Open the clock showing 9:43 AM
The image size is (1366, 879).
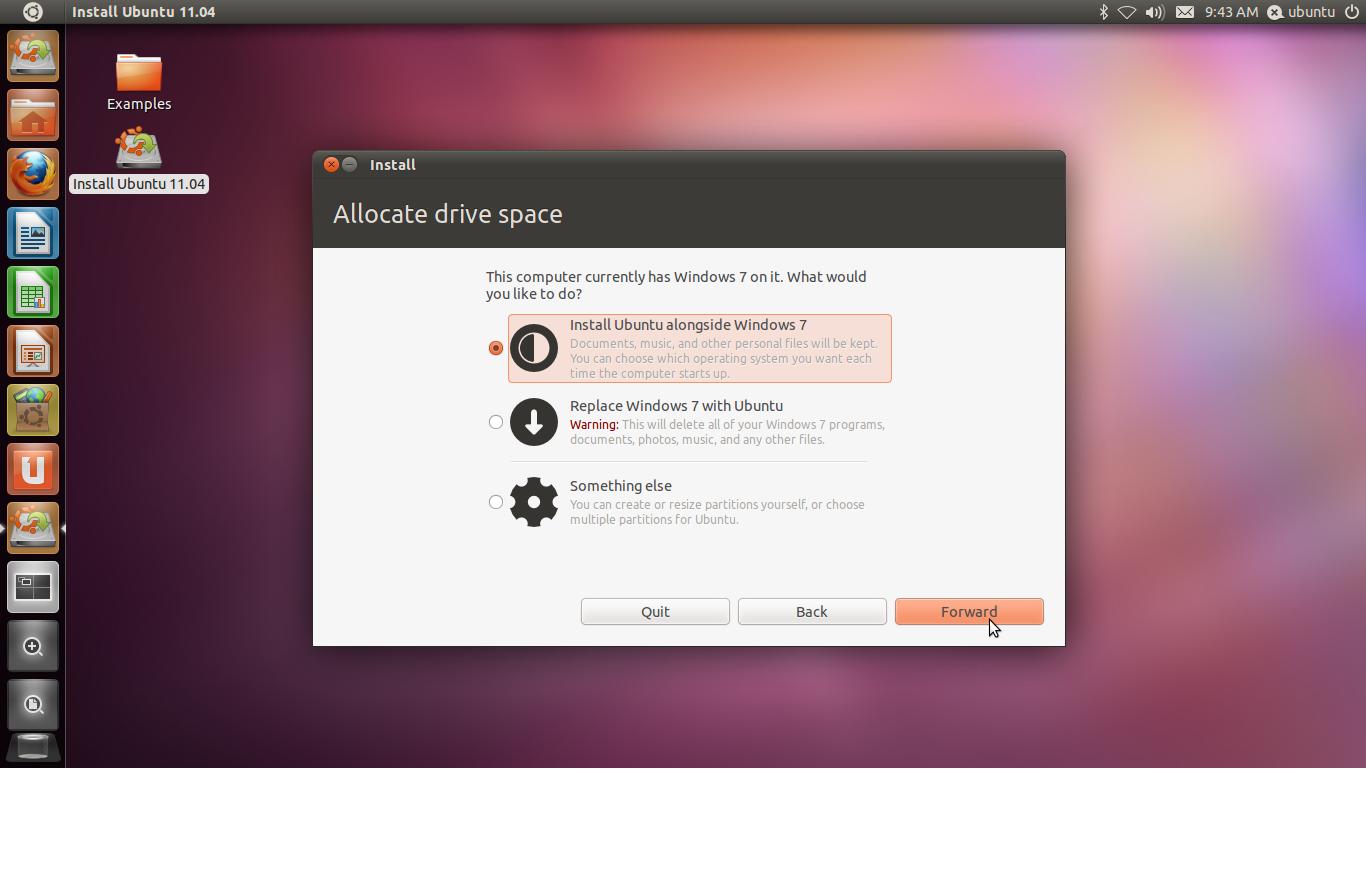[1231, 12]
